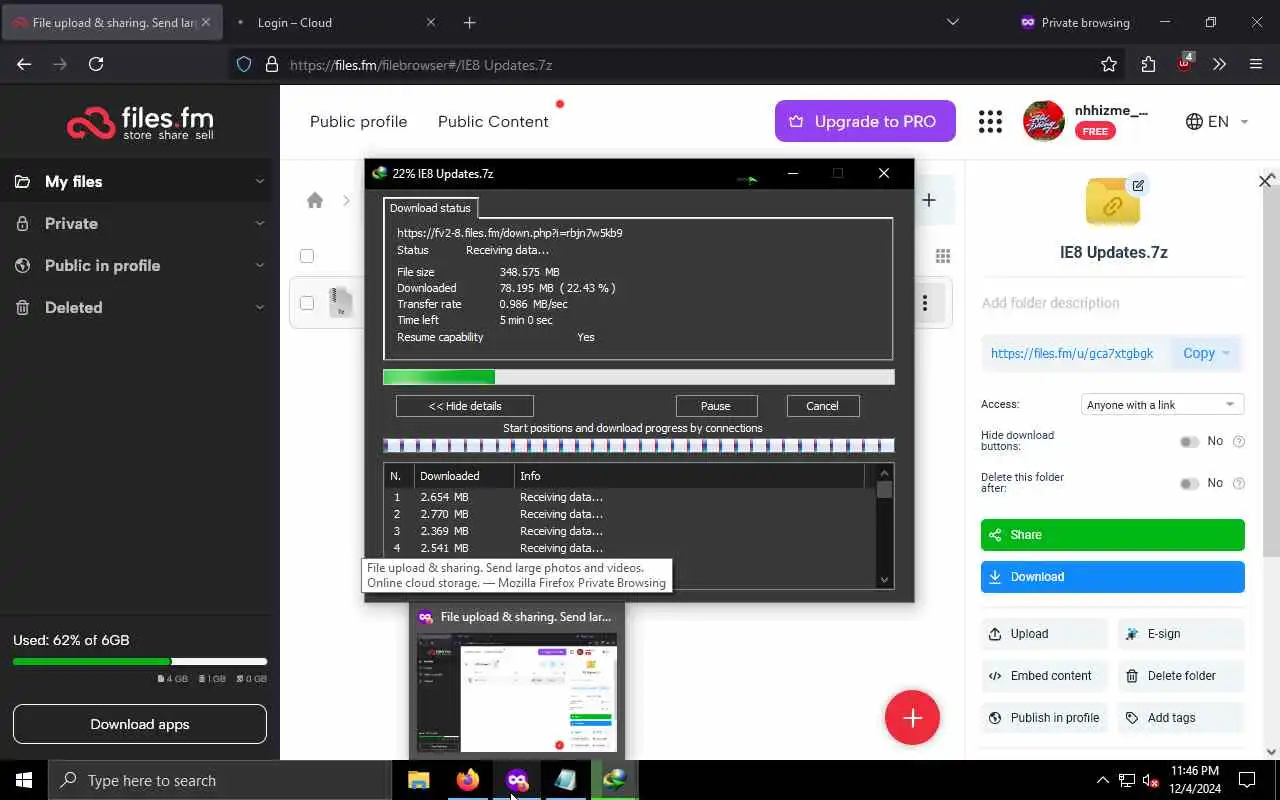Viewport: 1280px width, 800px height.
Task: Click help icon next to Hide download buttons
Action: point(1239,441)
